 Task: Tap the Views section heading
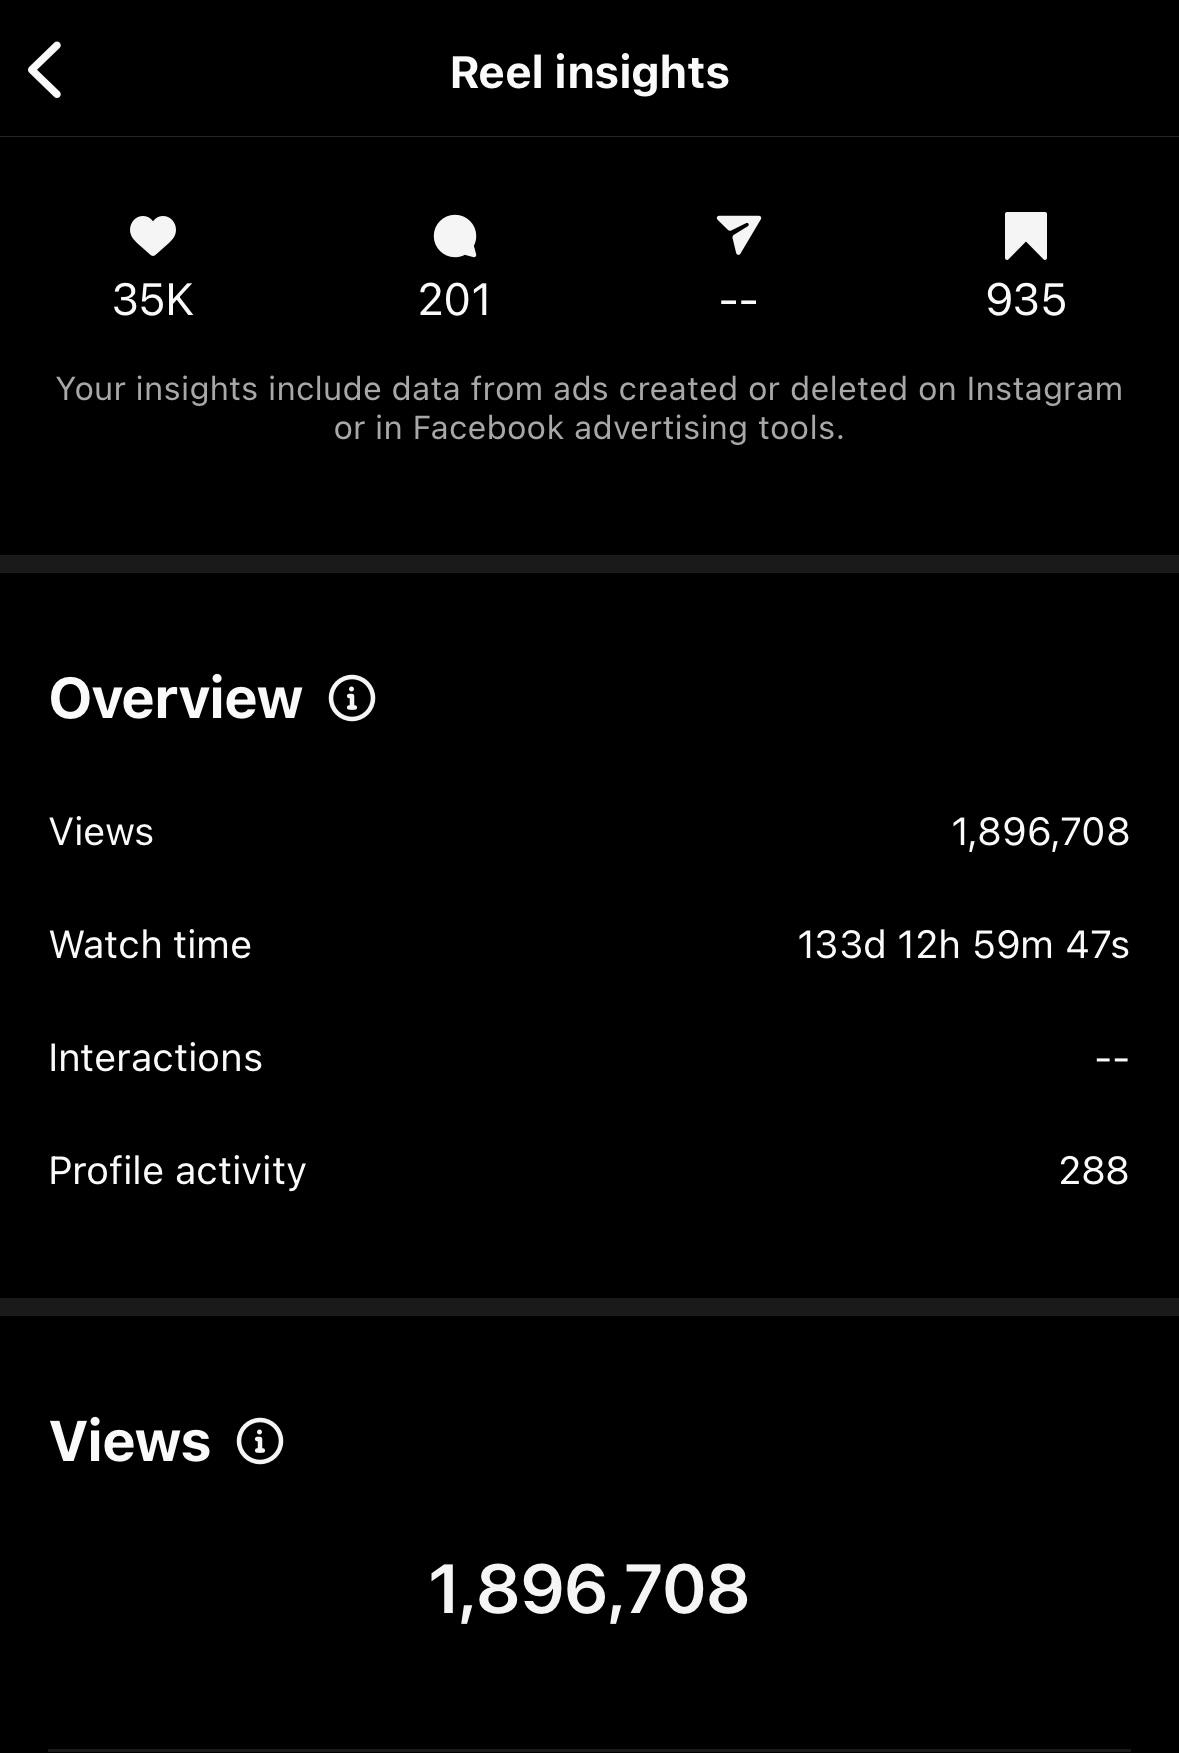(130, 1441)
